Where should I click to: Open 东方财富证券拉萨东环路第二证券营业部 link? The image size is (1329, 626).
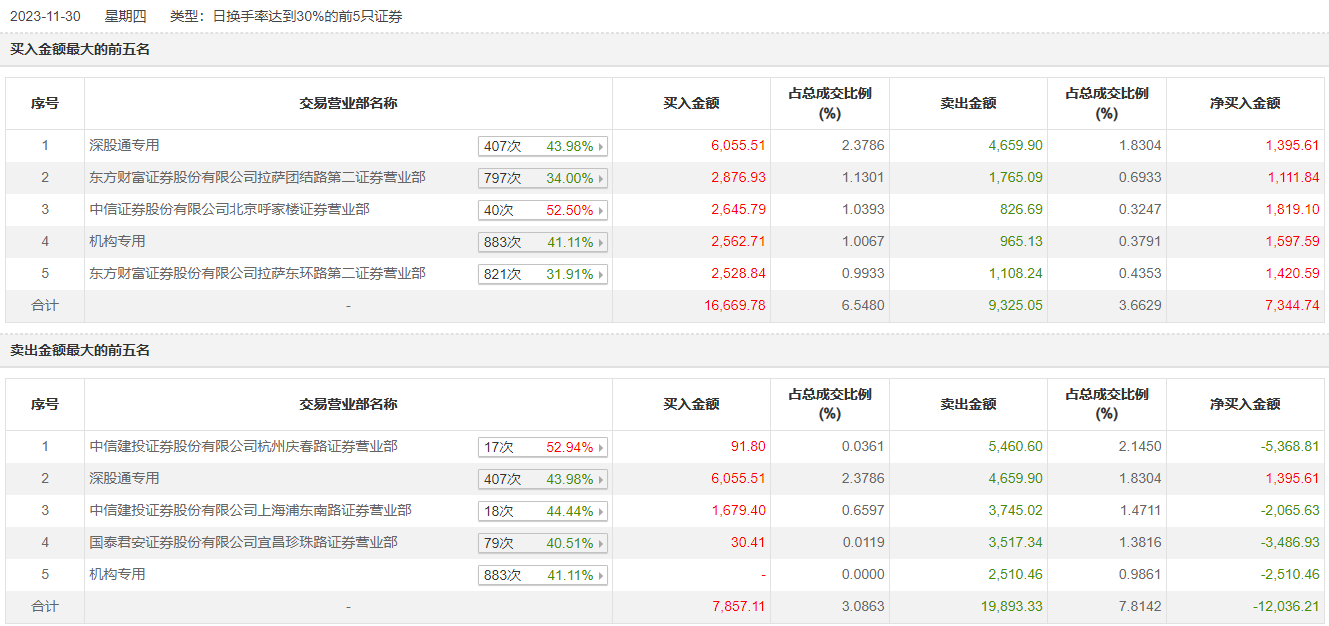(257, 274)
